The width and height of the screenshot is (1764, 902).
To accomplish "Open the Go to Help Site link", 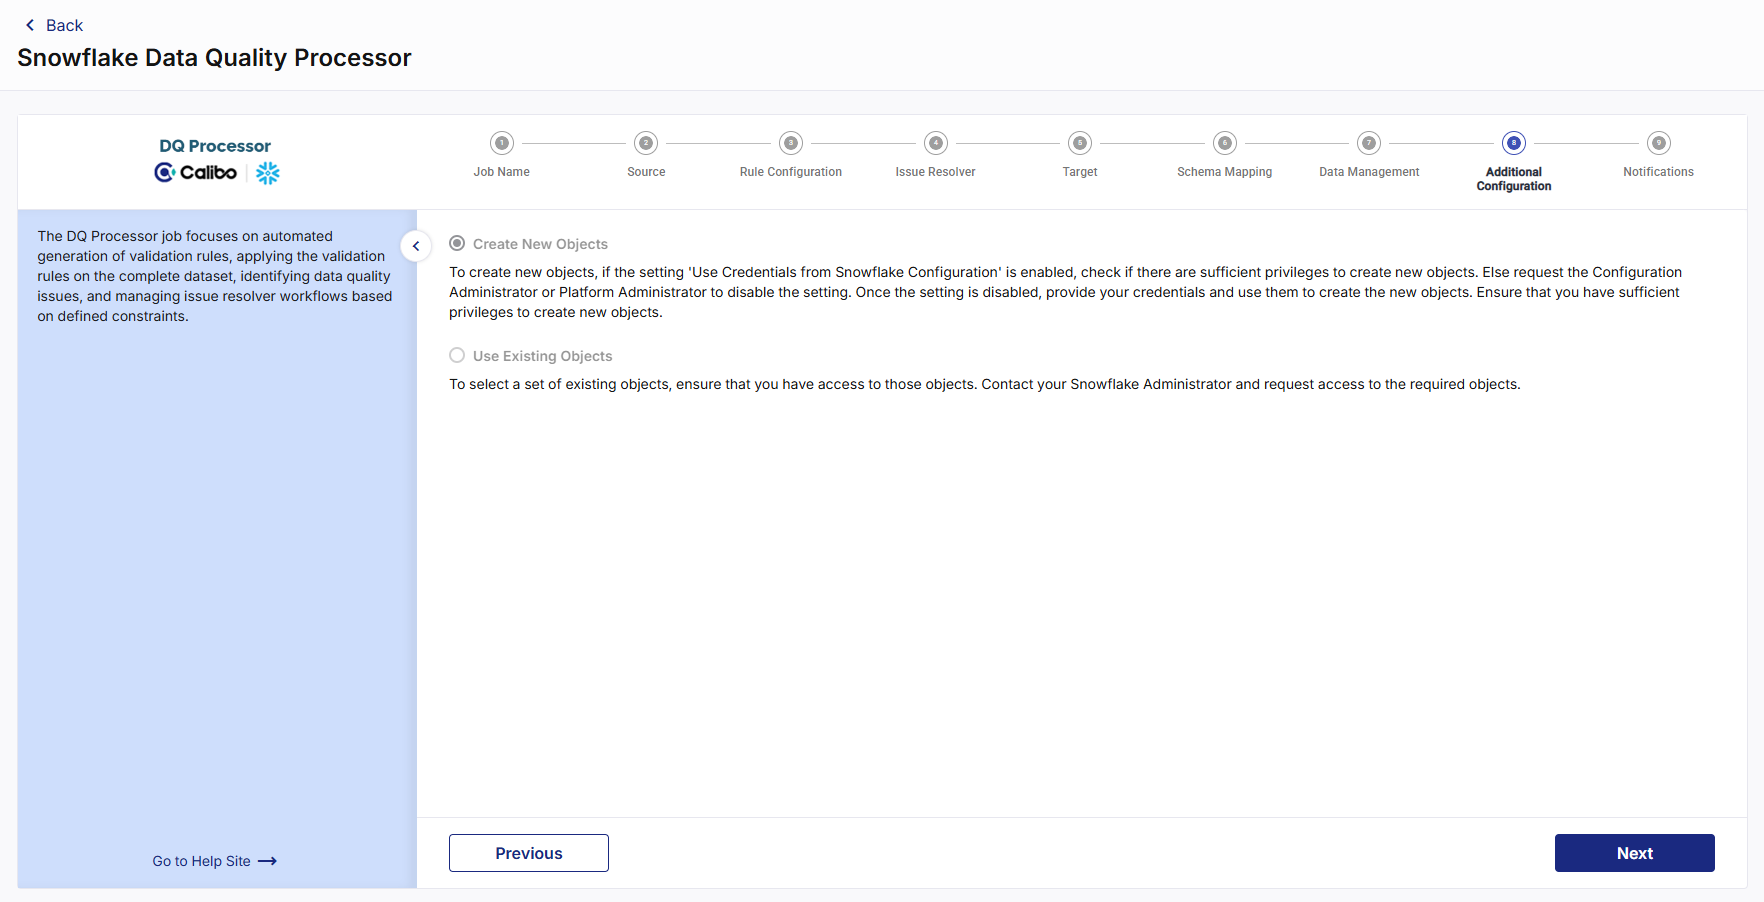I will click(x=214, y=861).
